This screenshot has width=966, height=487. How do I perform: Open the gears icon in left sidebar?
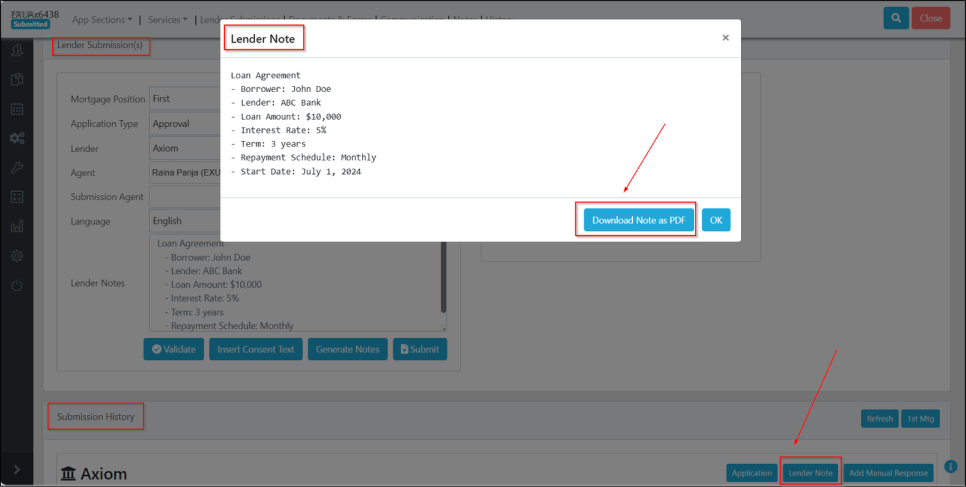click(17, 138)
